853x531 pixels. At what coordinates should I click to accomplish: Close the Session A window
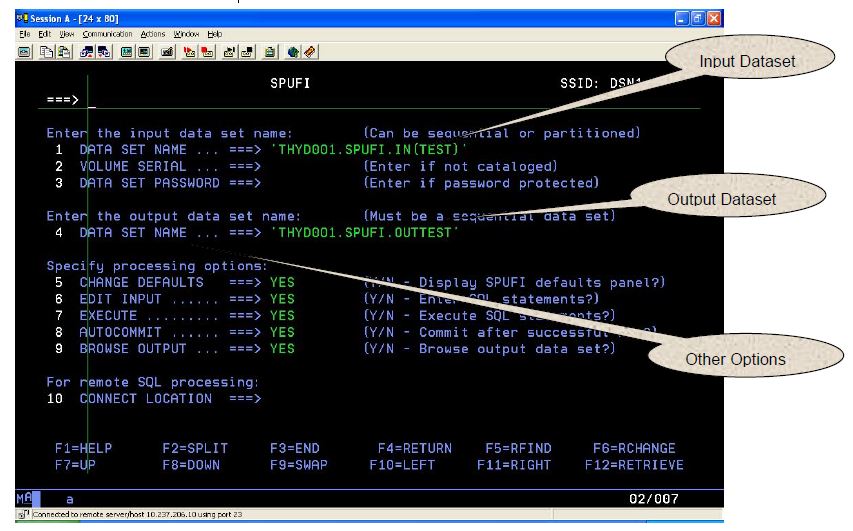(x=714, y=18)
